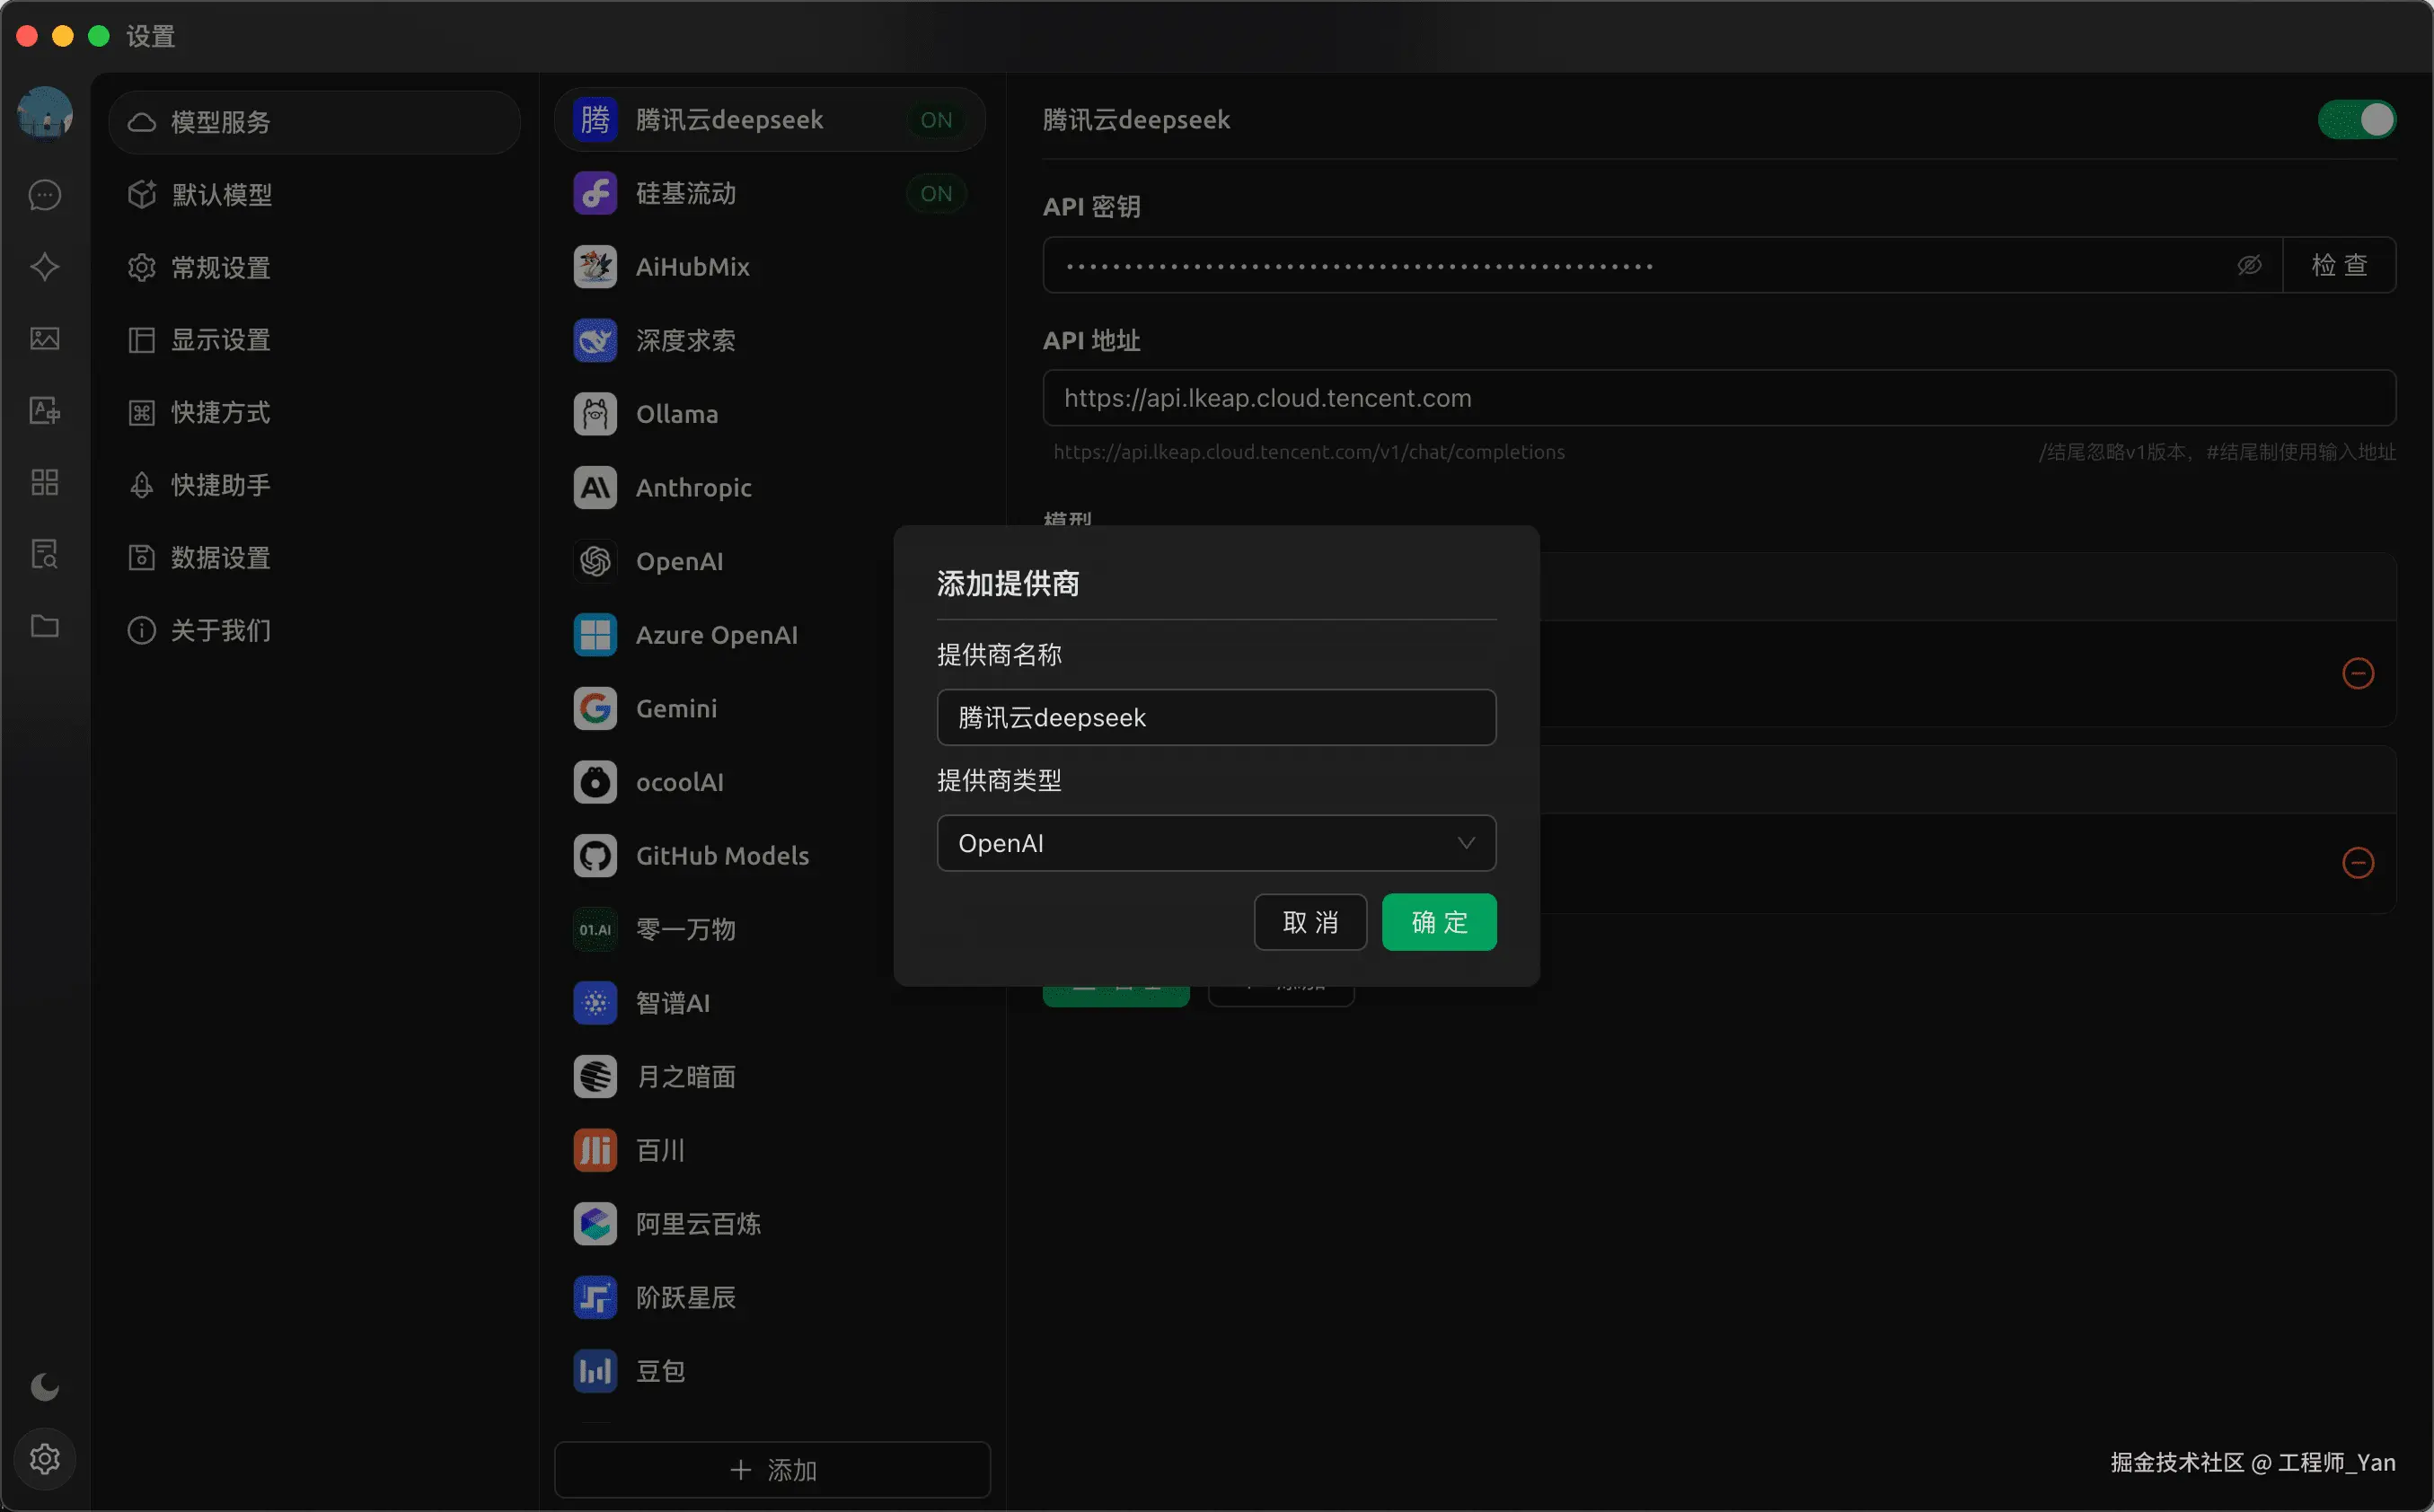Open the knowledge base sidebar icon
2434x1512 pixels.
(x=45, y=554)
